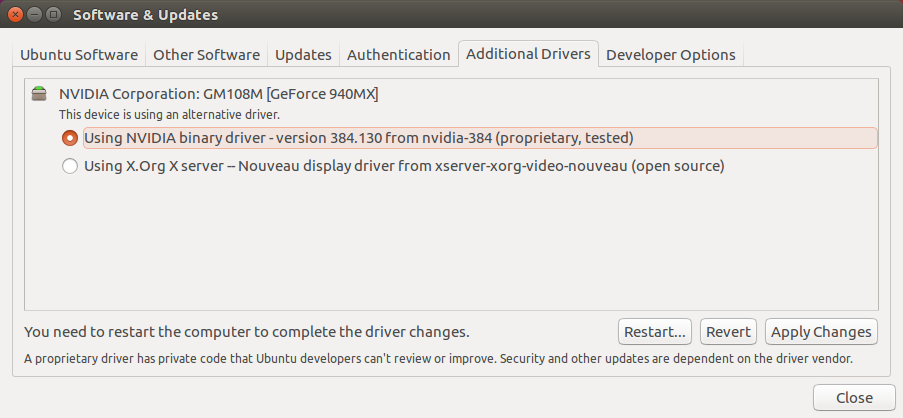903x418 pixels.
Task: Revert the driver changes
Action: pyautogui.click(x=729, y=332)
